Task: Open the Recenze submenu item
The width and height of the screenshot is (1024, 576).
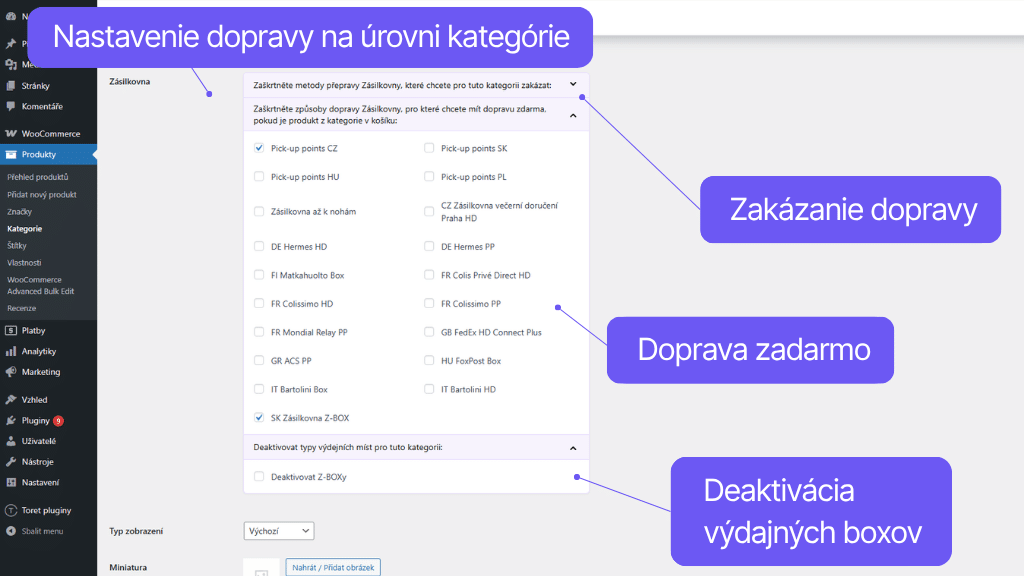Action: (x=22, y=308)
